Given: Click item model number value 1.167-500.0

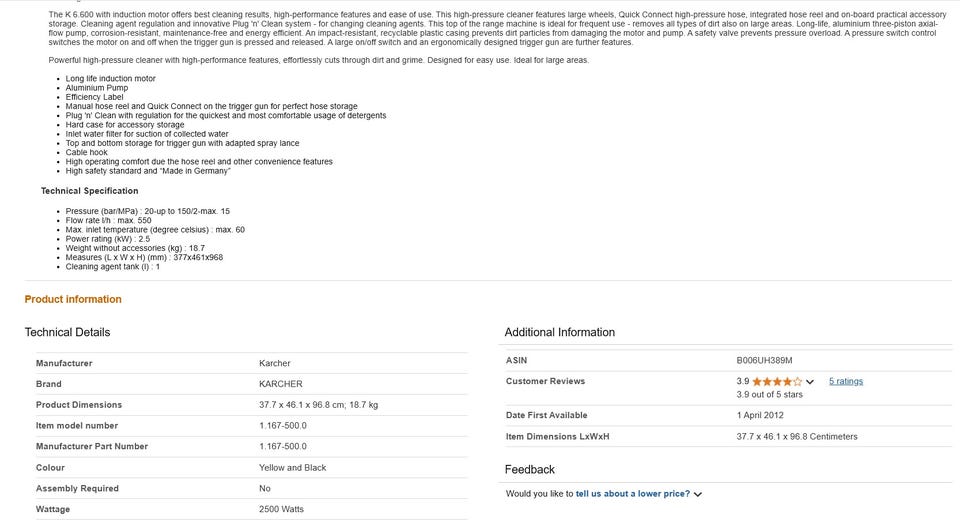Looking at the screenshot, I should click(x=283, y=426).
